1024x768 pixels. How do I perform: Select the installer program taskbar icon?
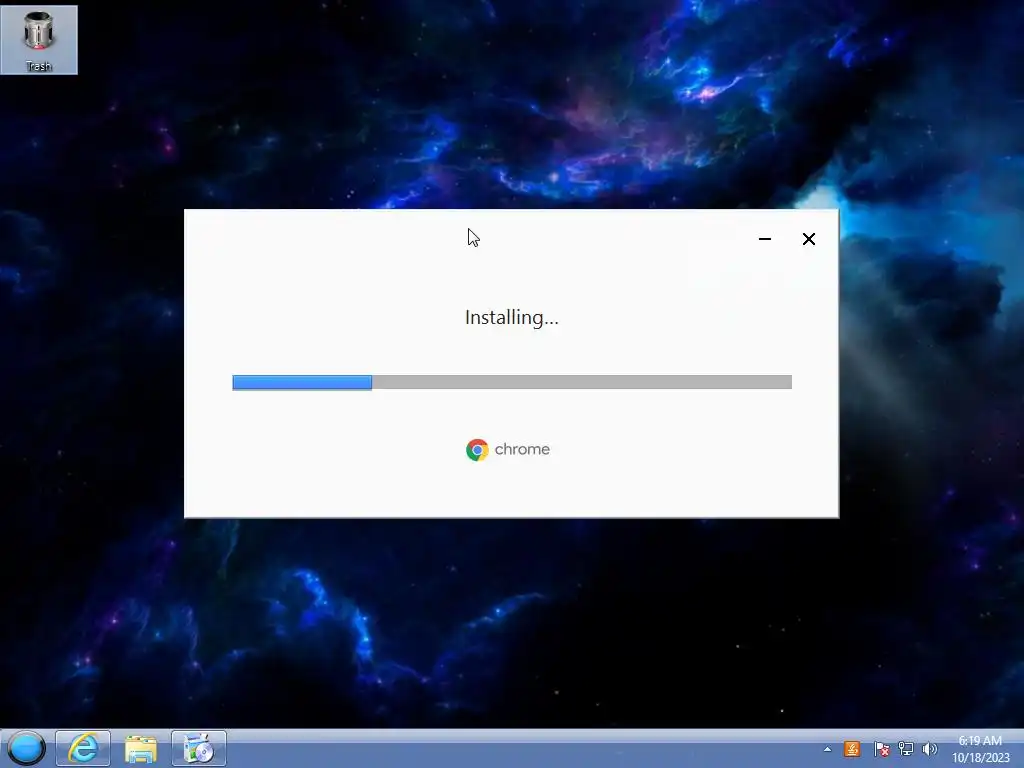(199, 748)
